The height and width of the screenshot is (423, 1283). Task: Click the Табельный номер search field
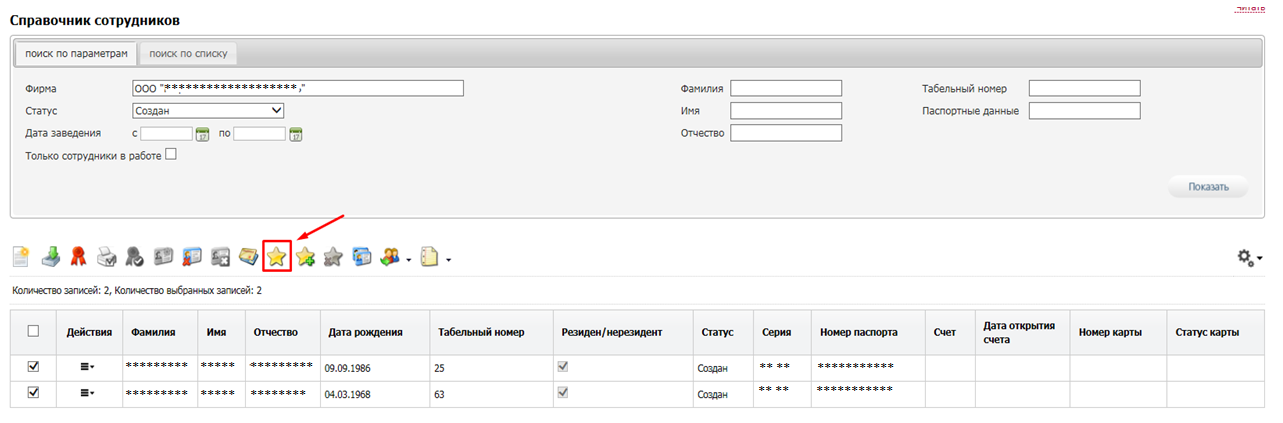click(1085, 88)
